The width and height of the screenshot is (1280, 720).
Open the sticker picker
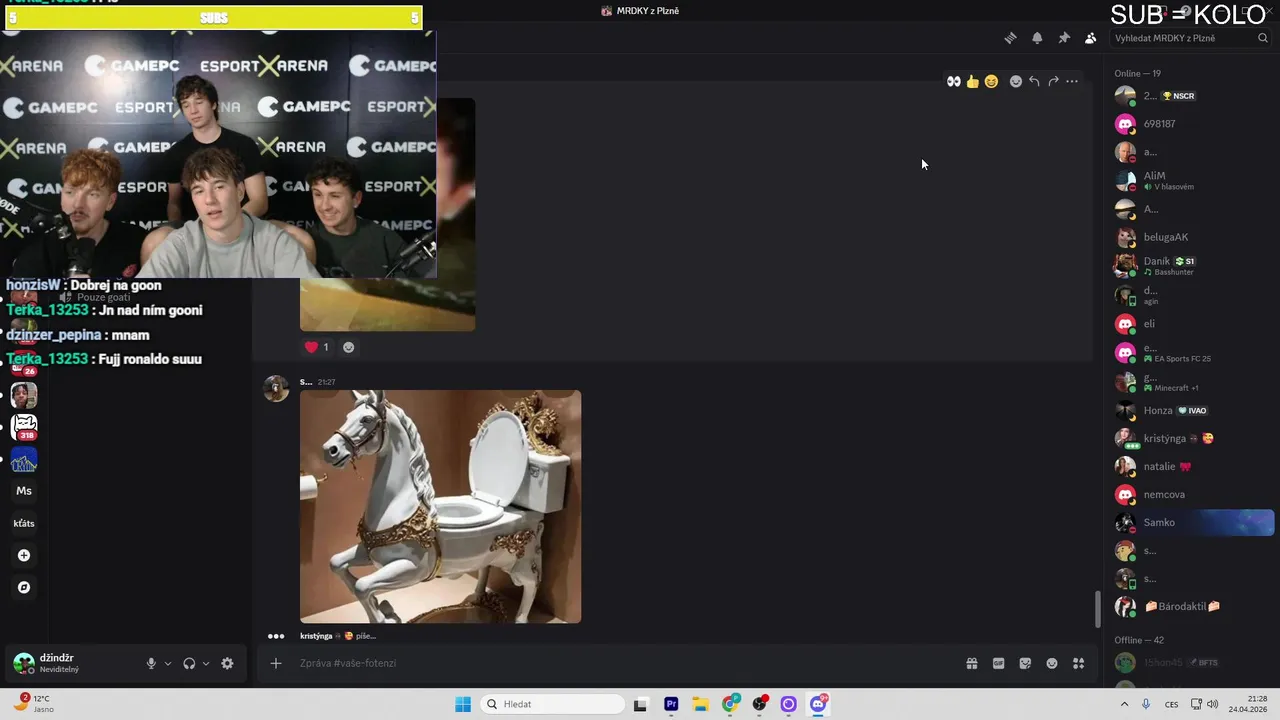pos(1025,663)
